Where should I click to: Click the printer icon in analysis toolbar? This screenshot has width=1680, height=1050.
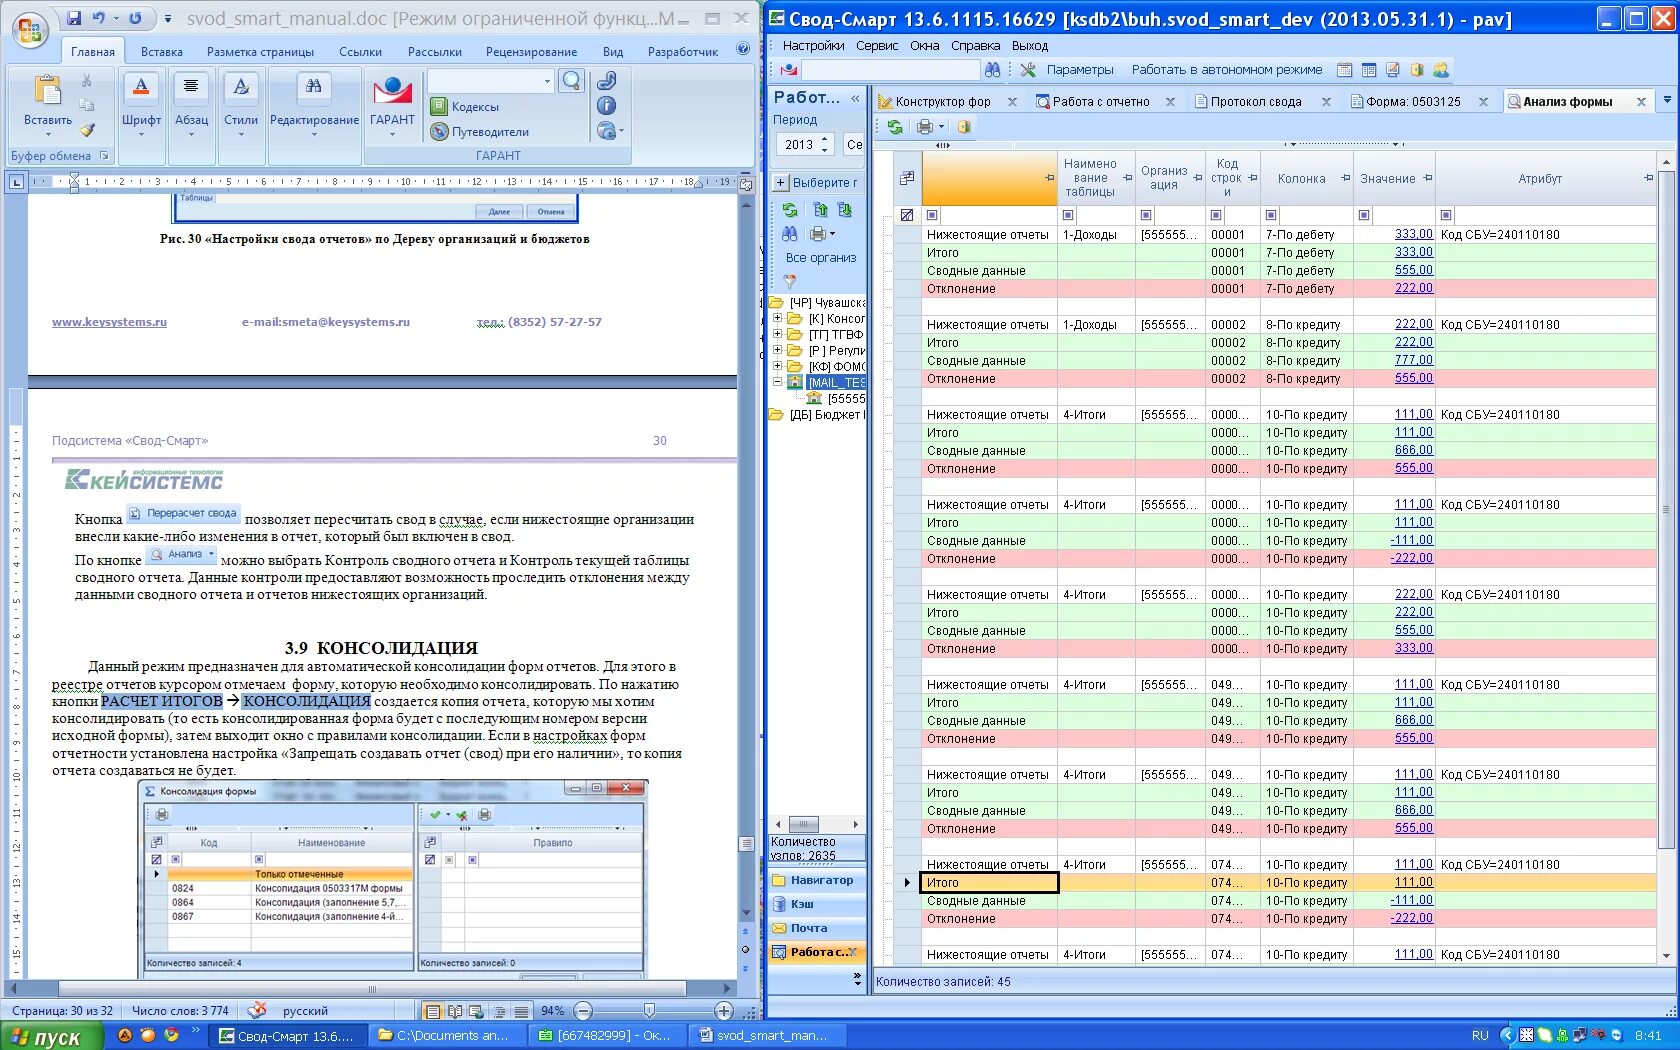coord(925,127)
